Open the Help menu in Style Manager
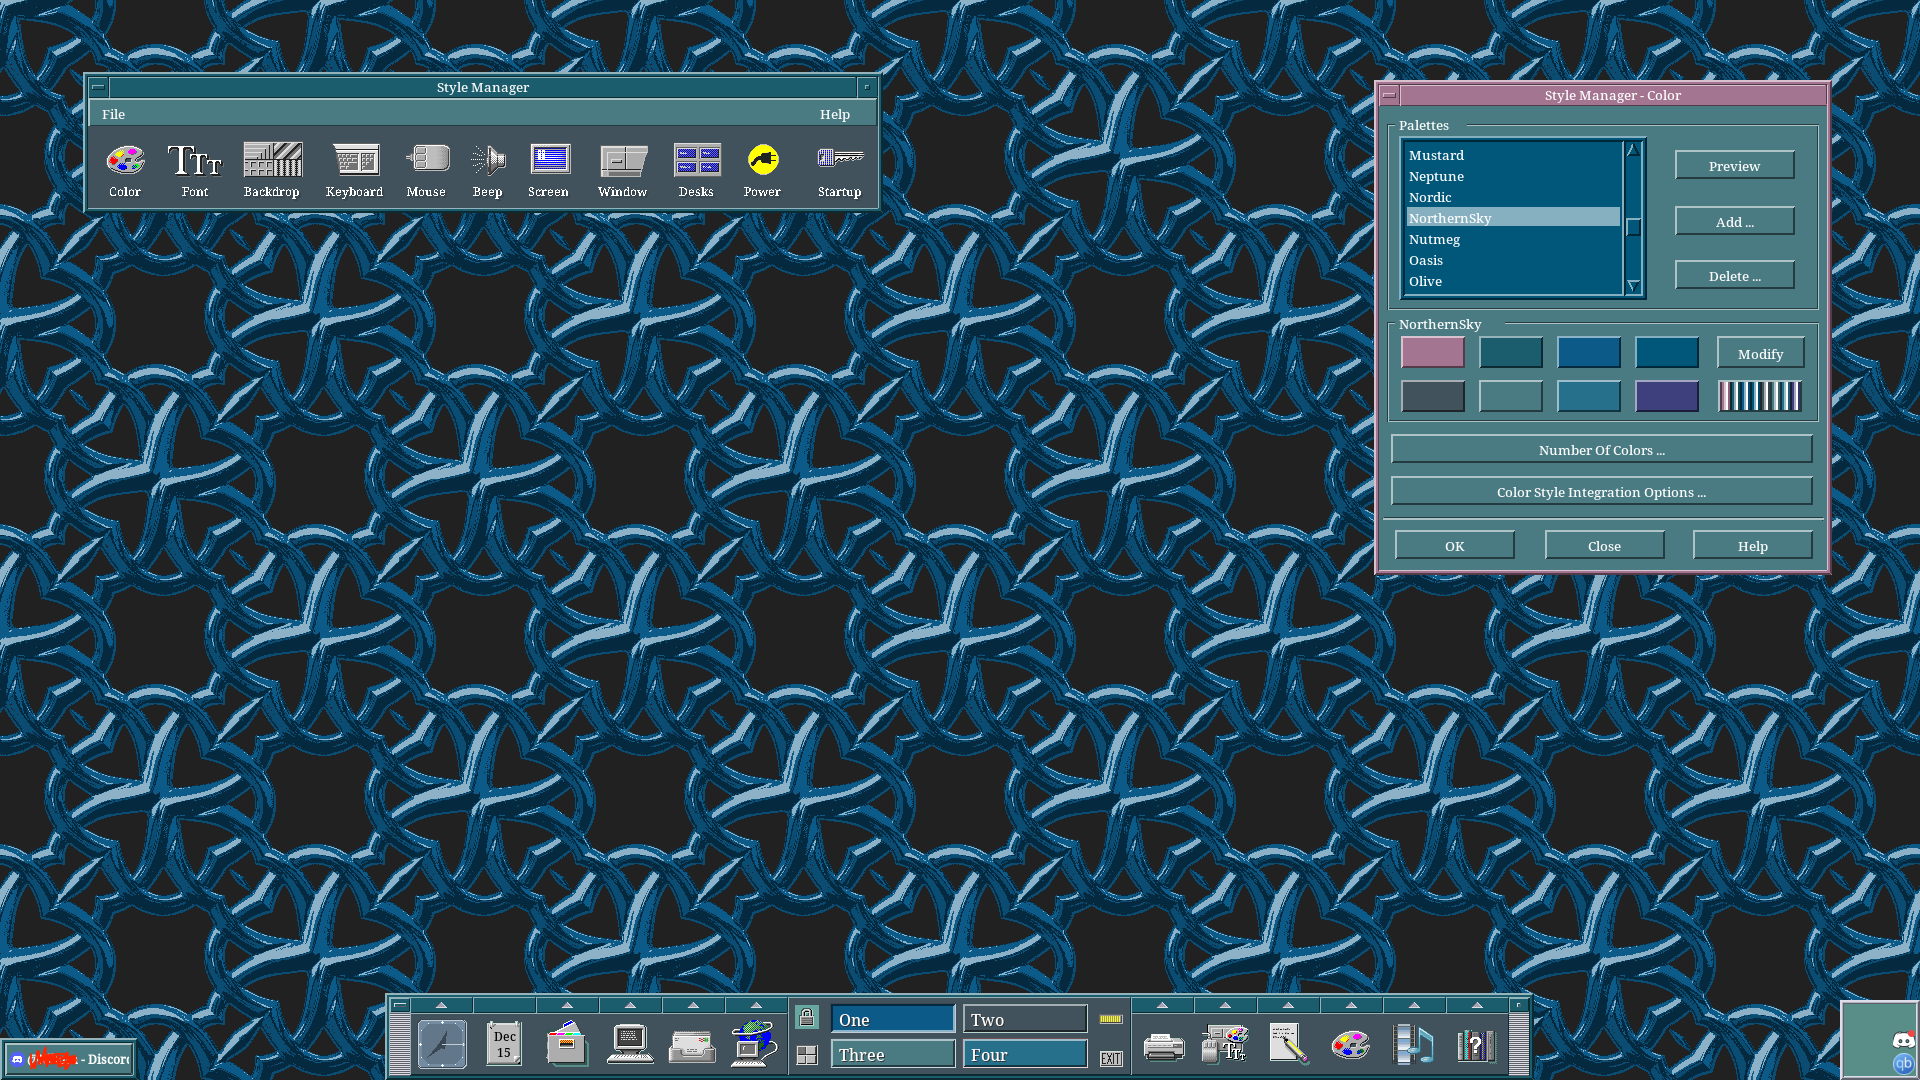 835,114
